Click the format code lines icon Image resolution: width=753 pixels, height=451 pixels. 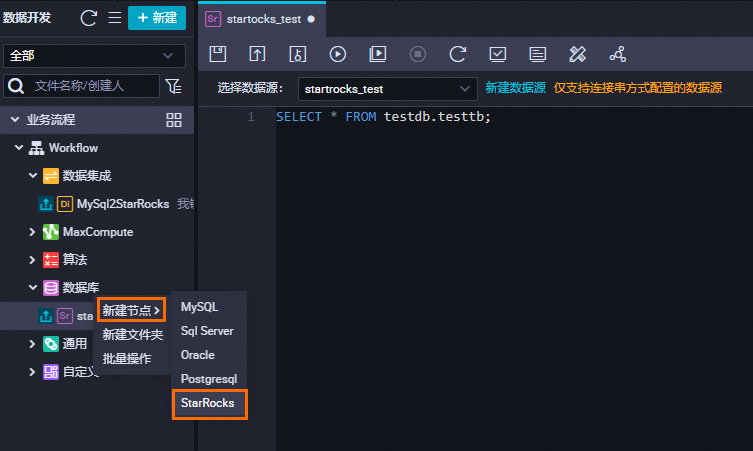point(537,54)
